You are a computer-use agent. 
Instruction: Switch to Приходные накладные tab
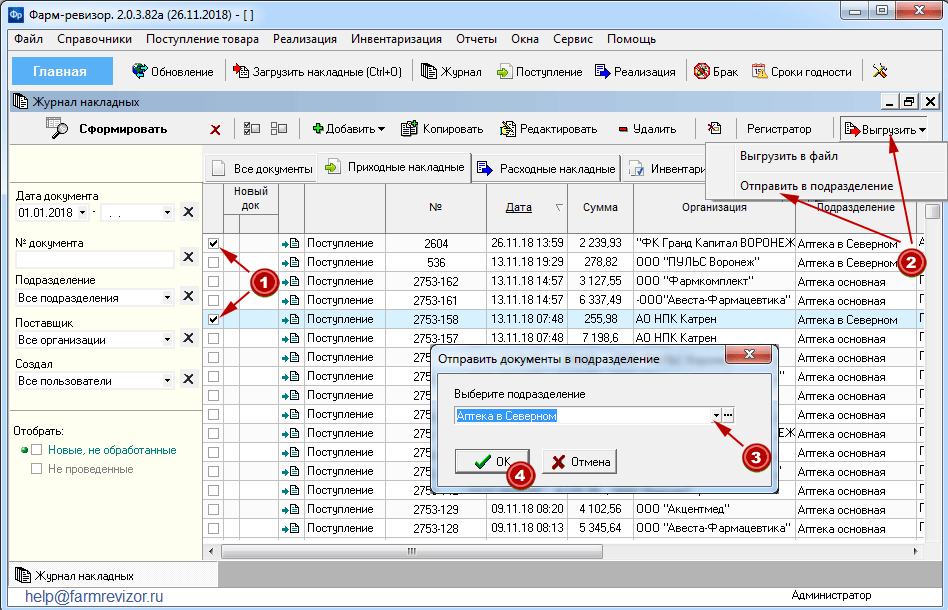395,167
